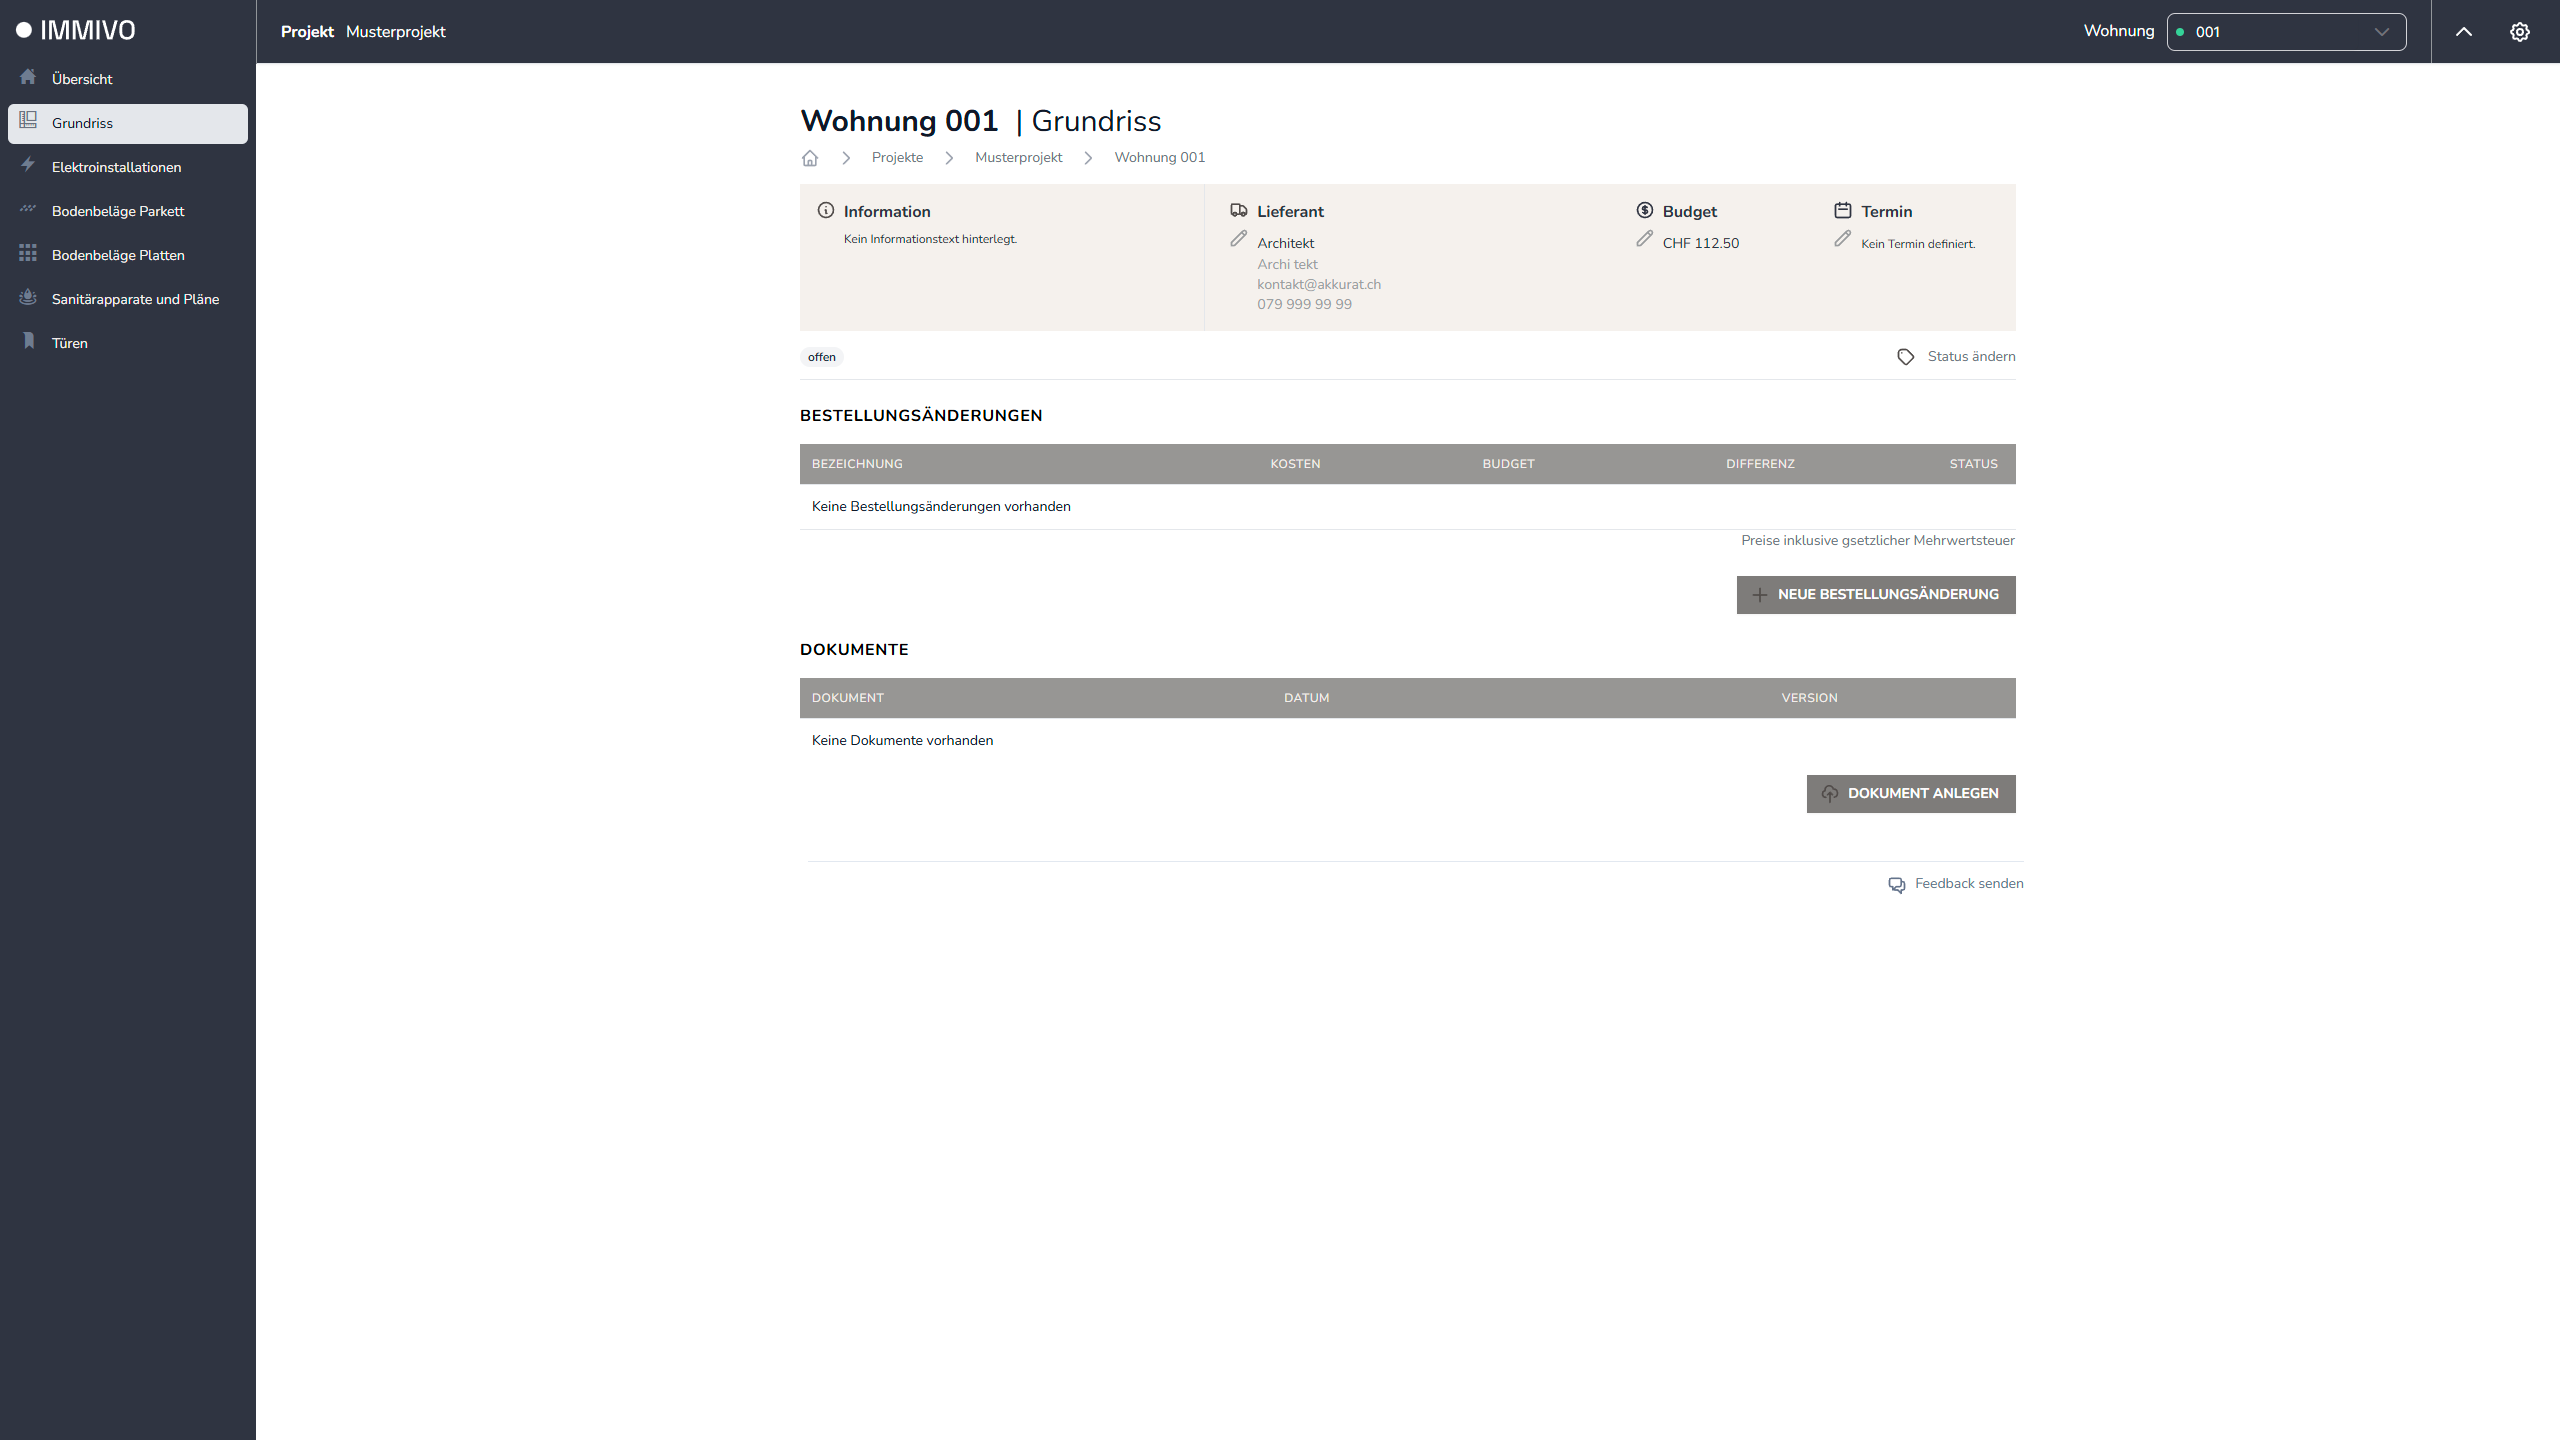Click the Feedback senden speech bubble icon
The image size is (2560, 1440).
pos(1896,885)
